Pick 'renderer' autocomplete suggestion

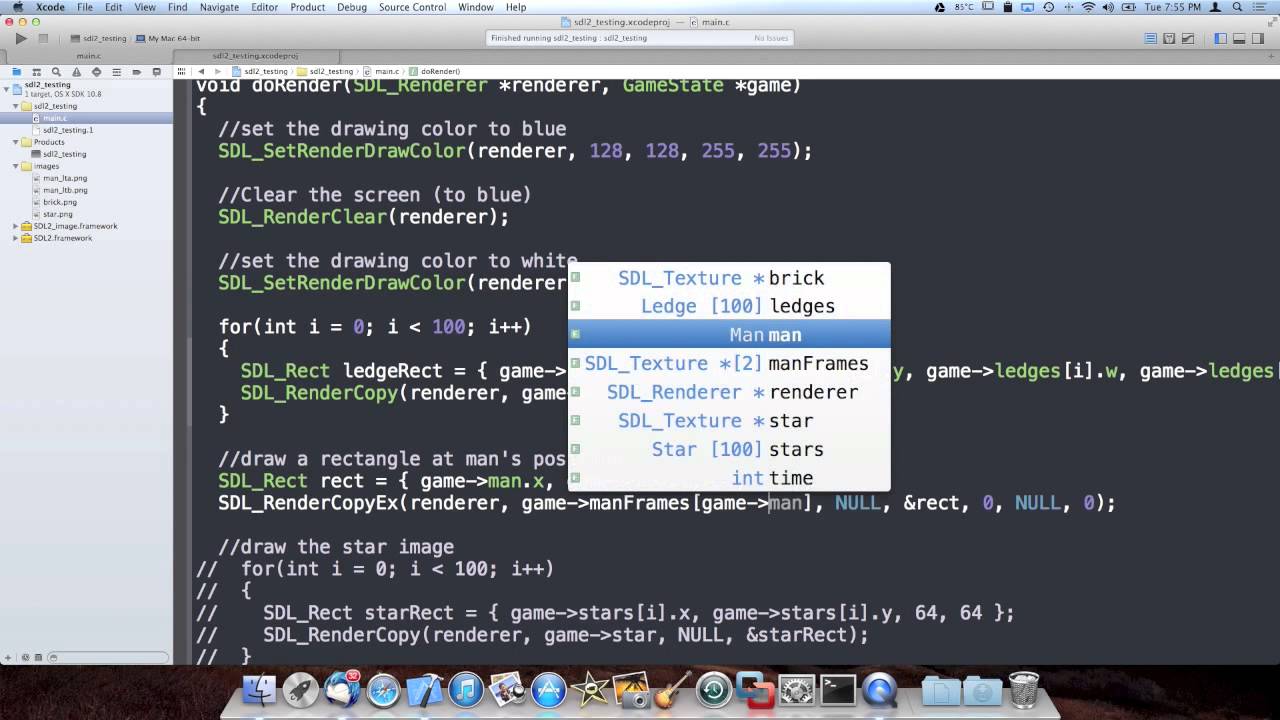[729, 392]
